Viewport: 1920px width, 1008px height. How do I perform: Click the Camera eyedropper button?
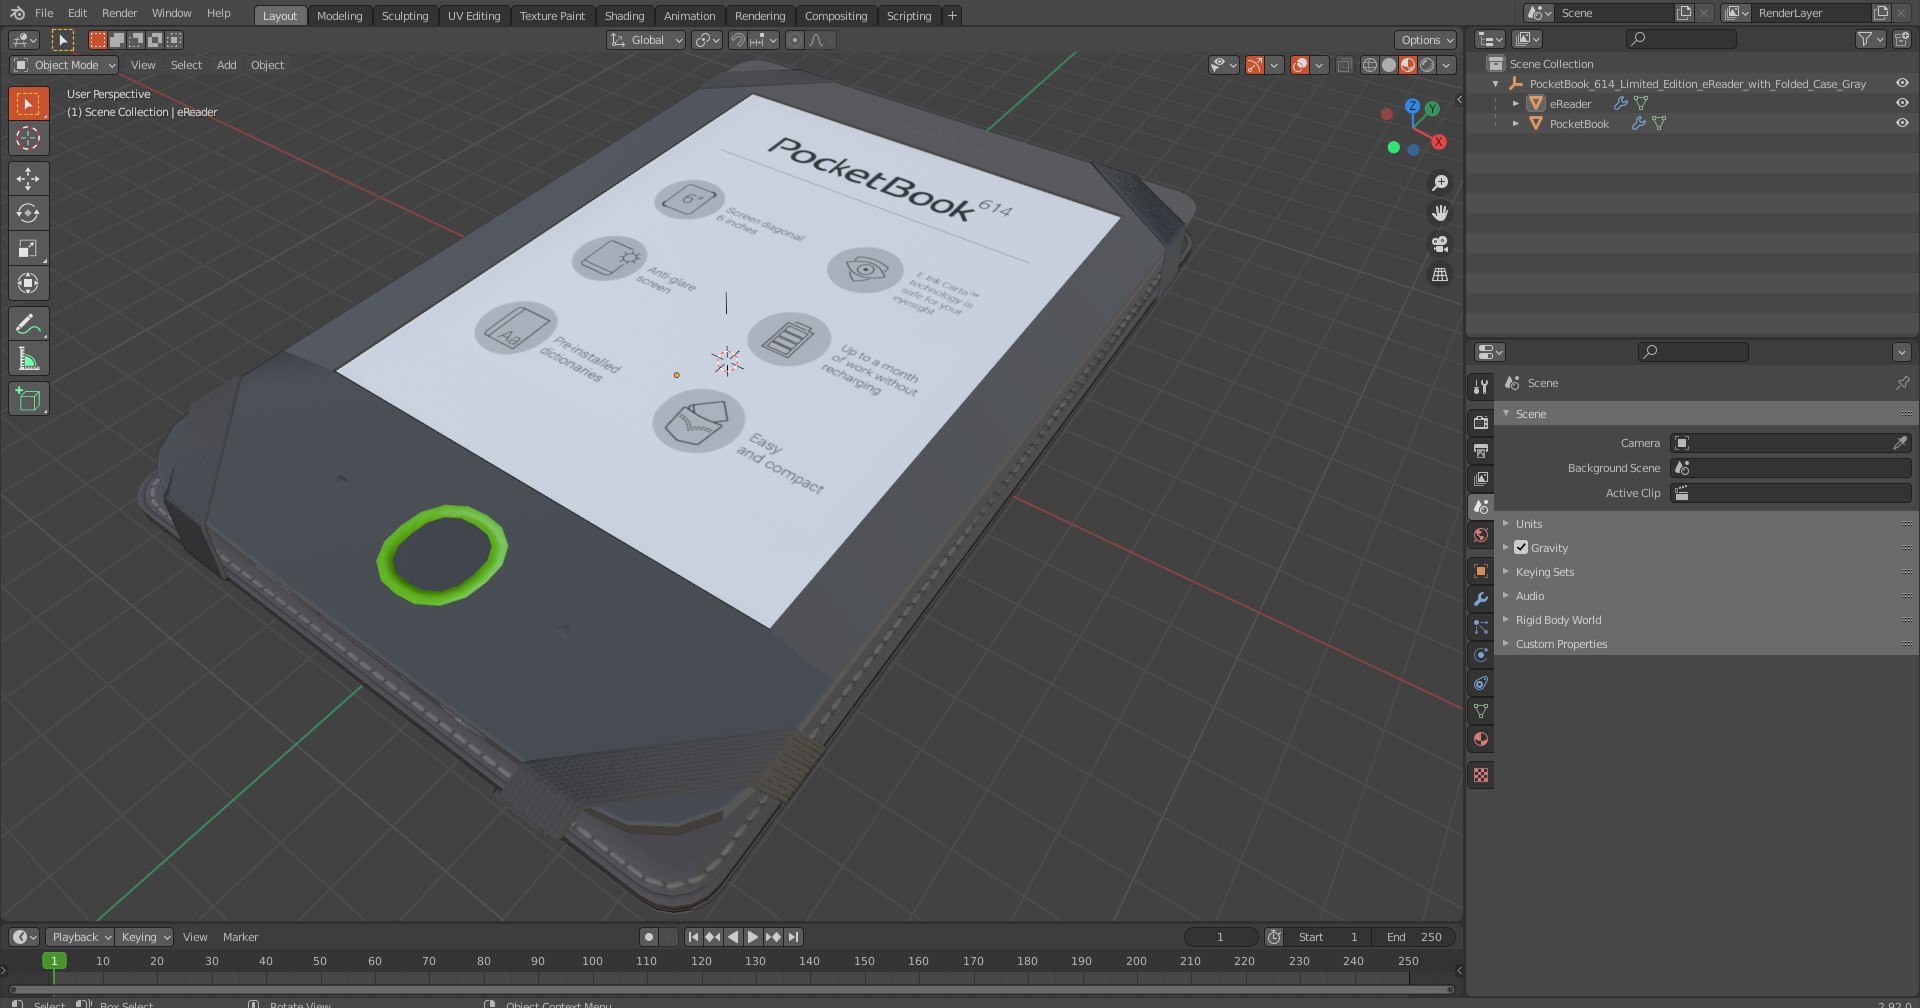tap(1900, 443)
